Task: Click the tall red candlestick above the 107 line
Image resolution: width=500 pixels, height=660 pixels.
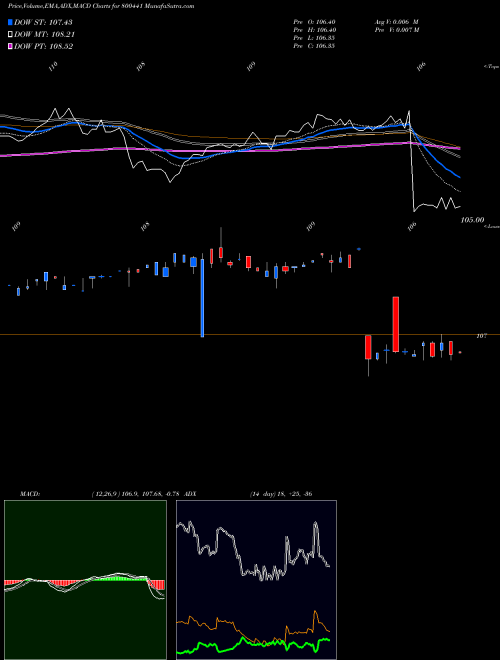Action: coord(396,324)
